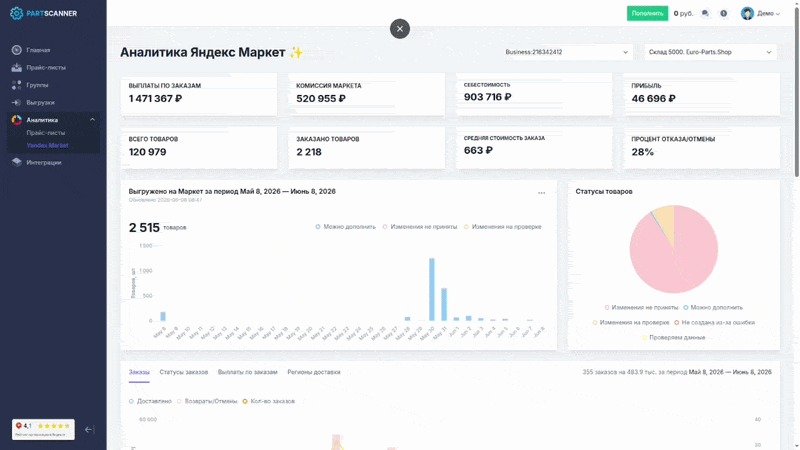Screen dimensions: 800x450
Task: Click the green Пополнить button
Action: click(647, 13)
